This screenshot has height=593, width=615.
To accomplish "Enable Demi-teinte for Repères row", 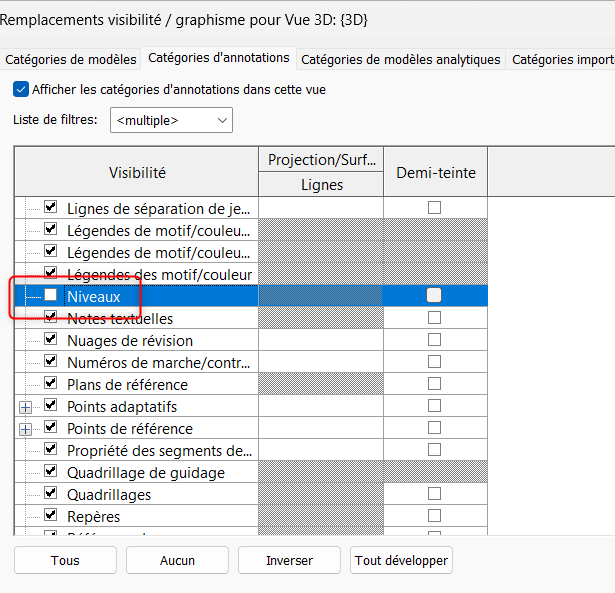I will pyautogui.click(x=434, y=516).
